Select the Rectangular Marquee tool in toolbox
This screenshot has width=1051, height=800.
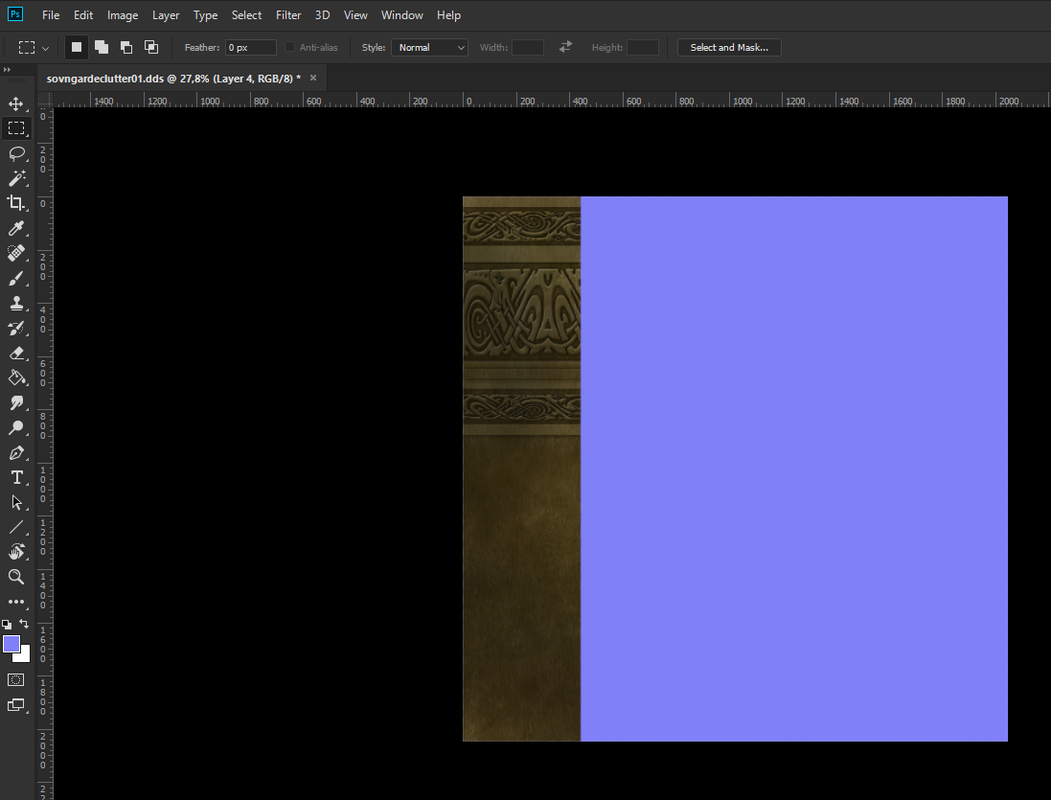point(16,128)
